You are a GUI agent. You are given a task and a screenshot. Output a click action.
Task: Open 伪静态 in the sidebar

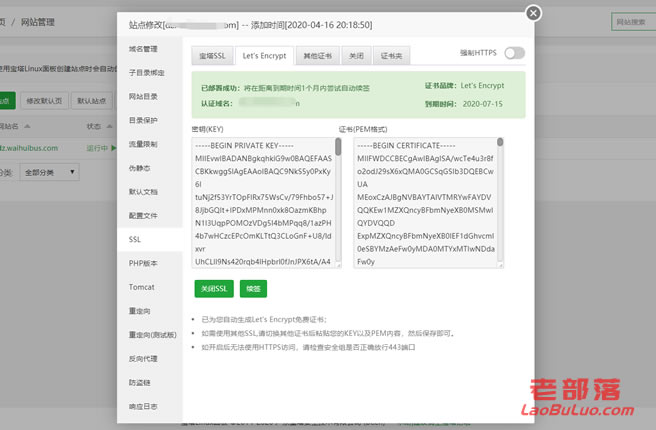[139, 168]
